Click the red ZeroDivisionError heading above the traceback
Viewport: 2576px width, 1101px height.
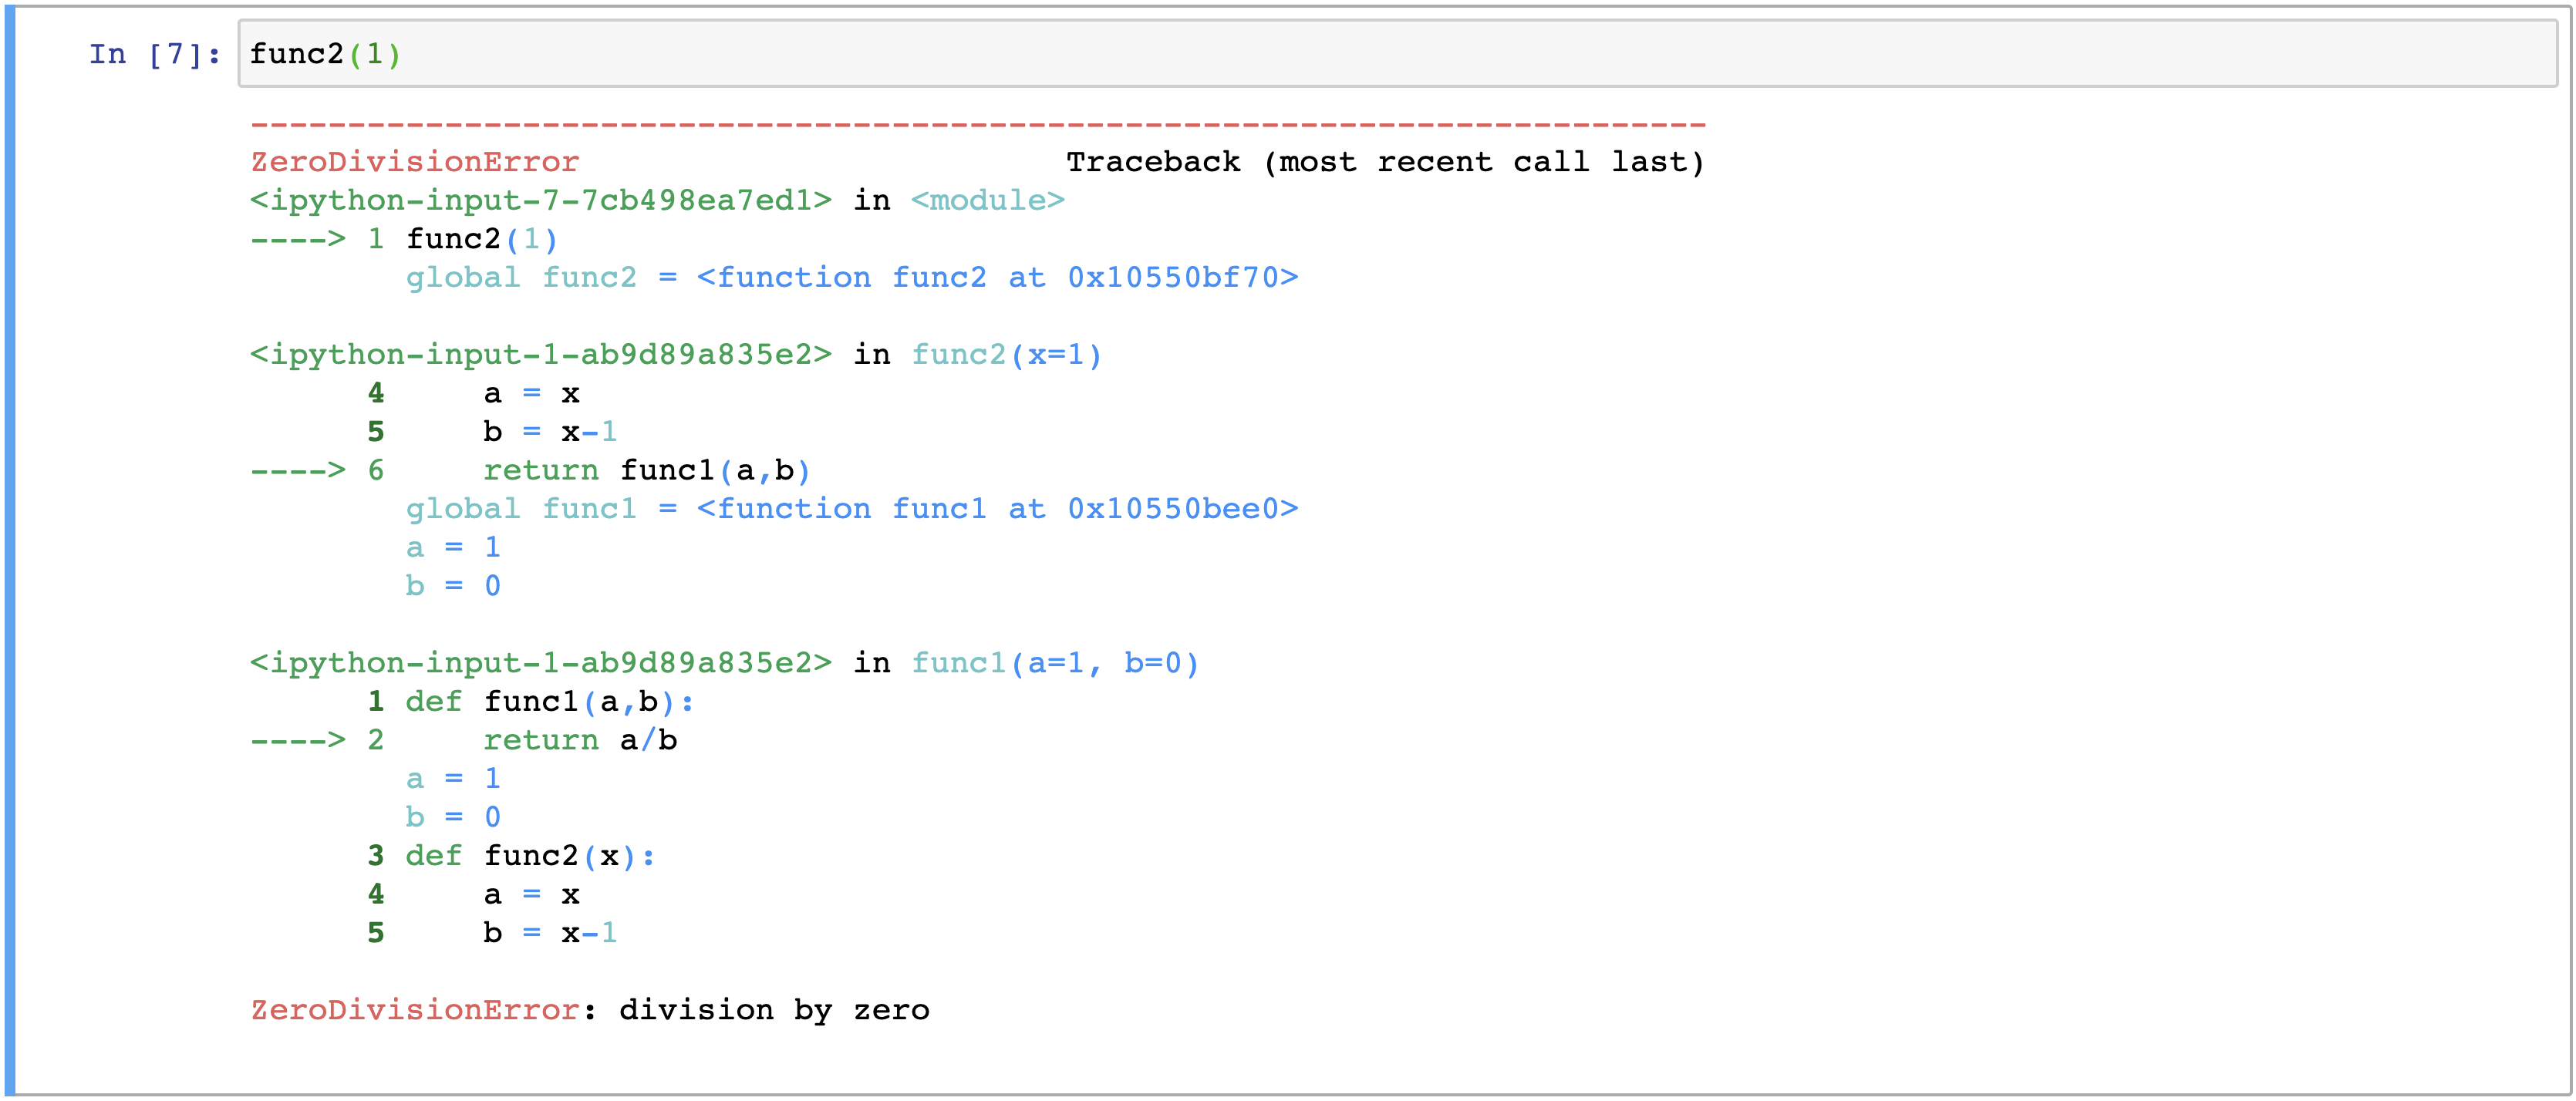tap(415, 162)
